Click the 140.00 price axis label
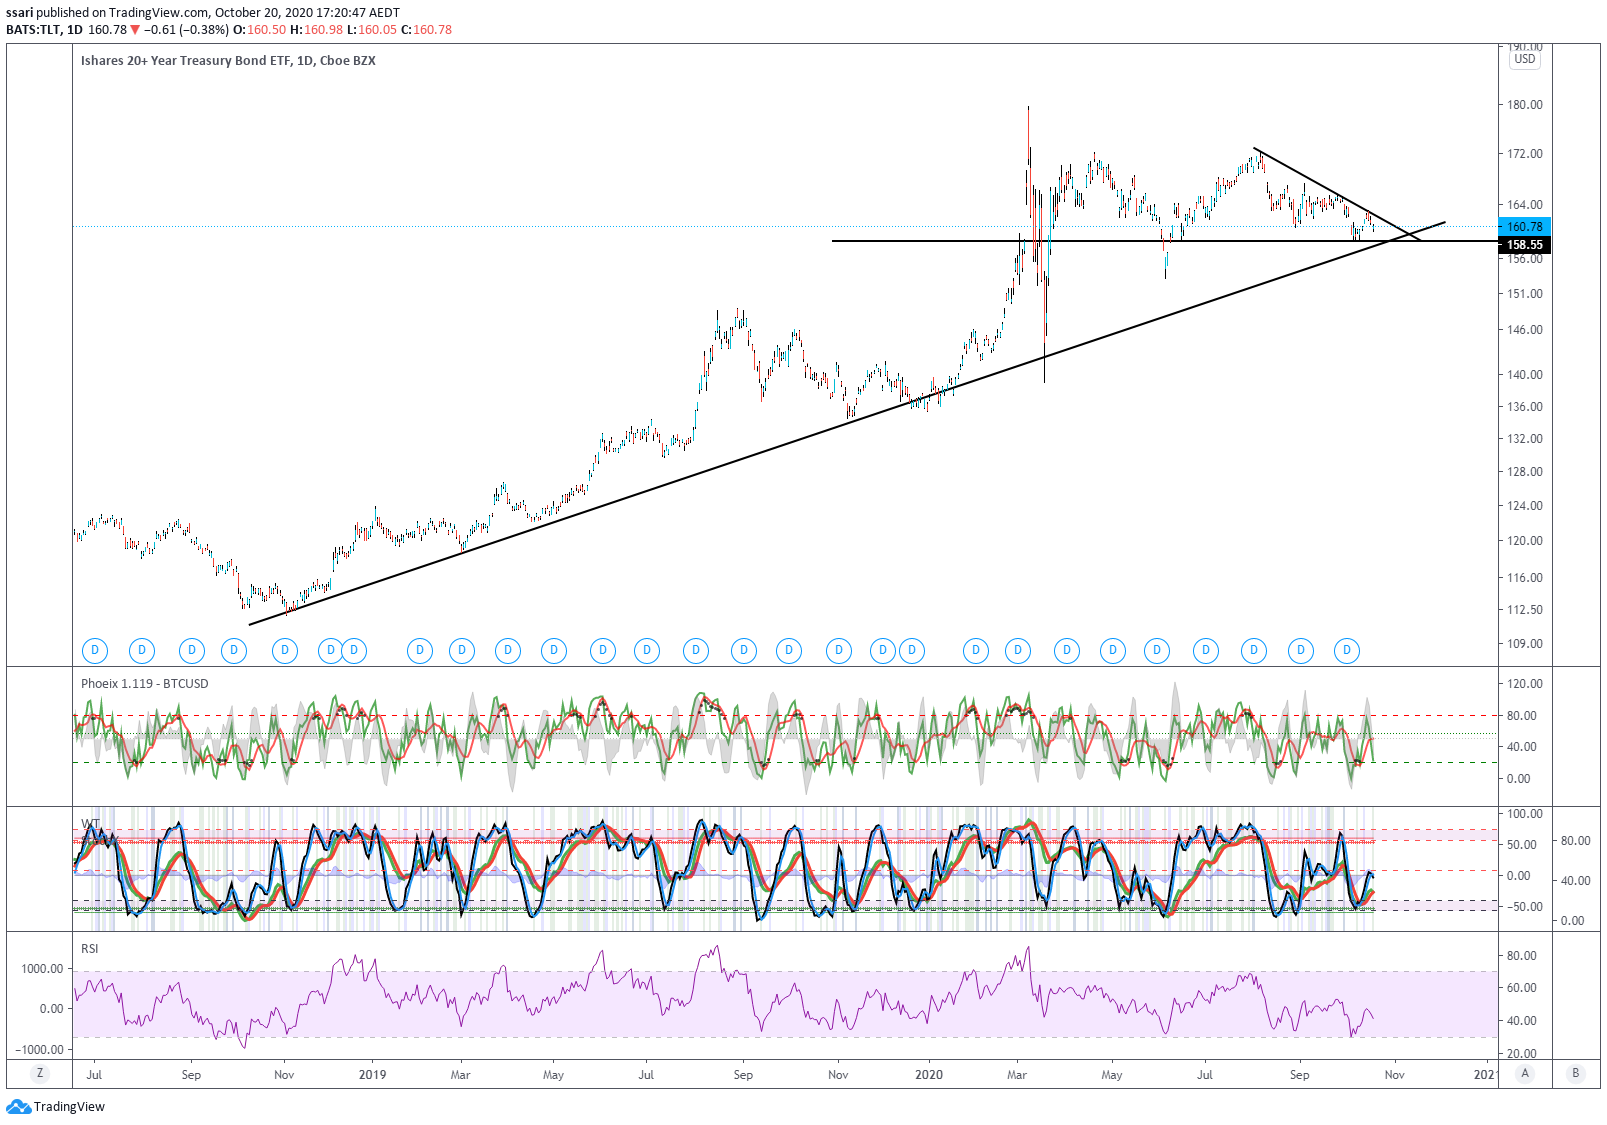The width and height of the screenshot is (1607, 1125). 1525,375
